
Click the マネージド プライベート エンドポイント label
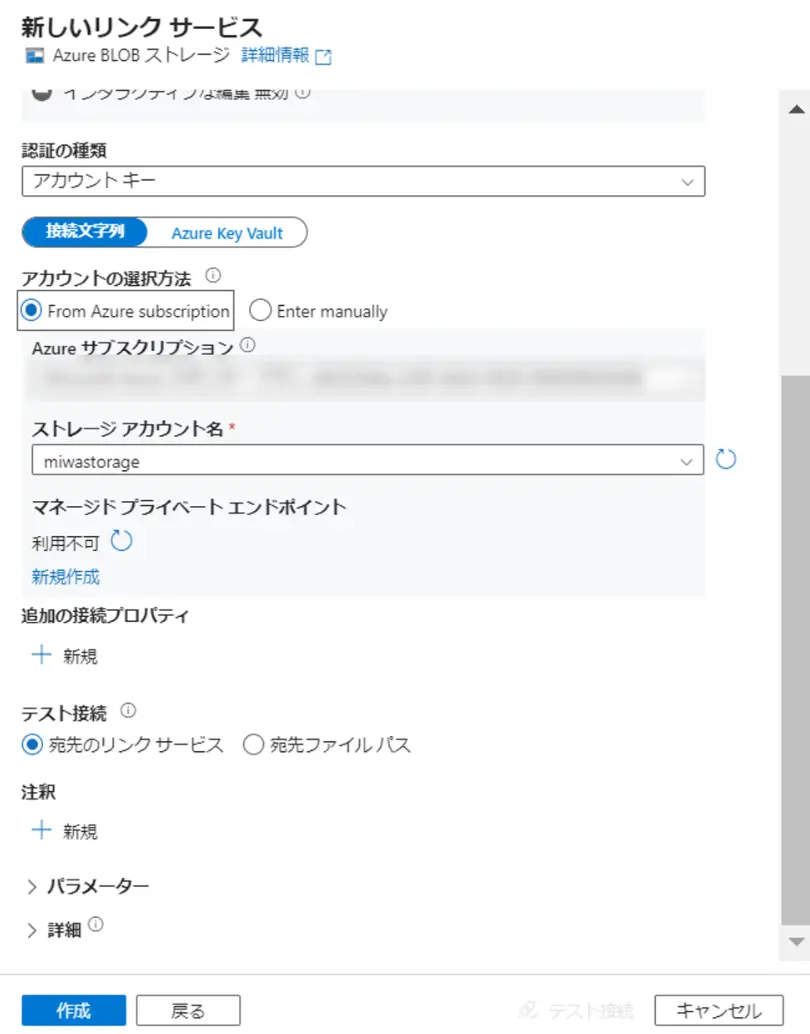click(x=189, y=507)
